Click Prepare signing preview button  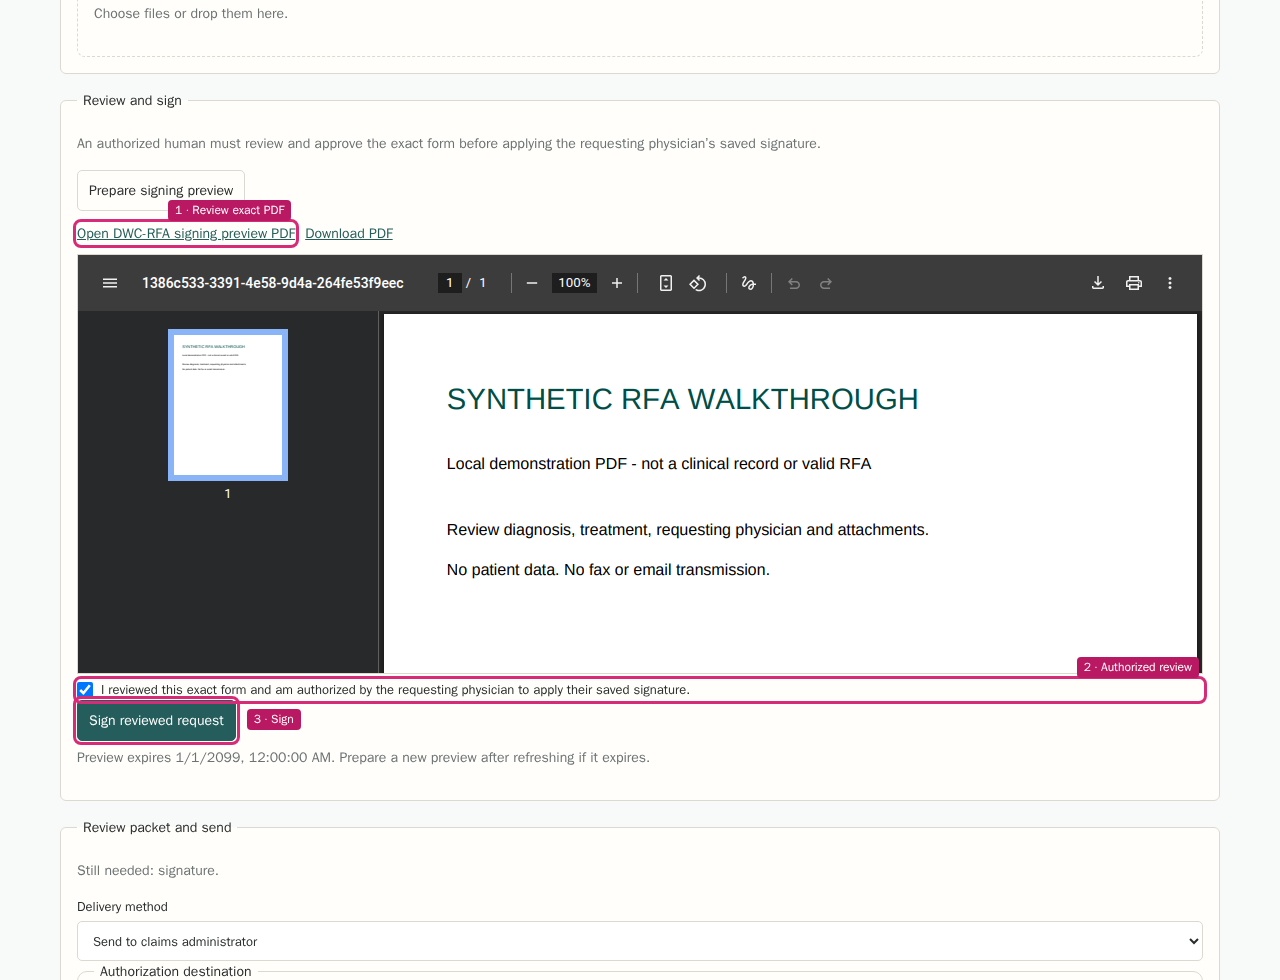[161, 190]
